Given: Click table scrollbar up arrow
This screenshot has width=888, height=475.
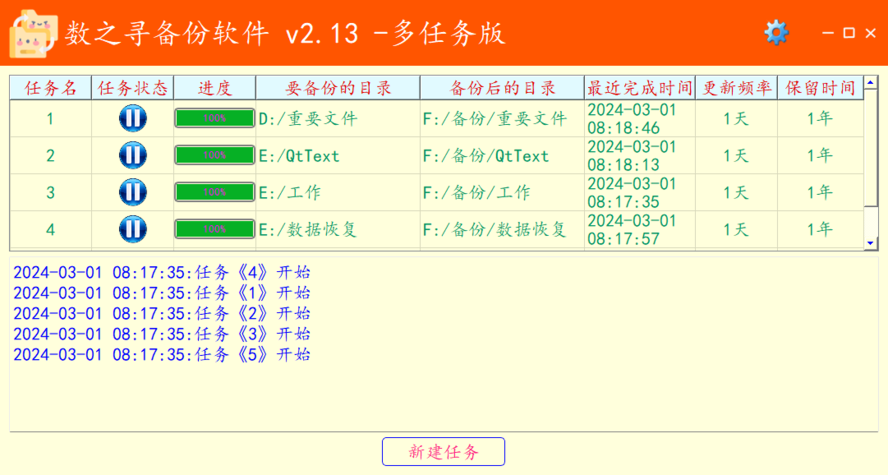Looking at the screenshot, I should pyautogui.click(x=870, y=83).
